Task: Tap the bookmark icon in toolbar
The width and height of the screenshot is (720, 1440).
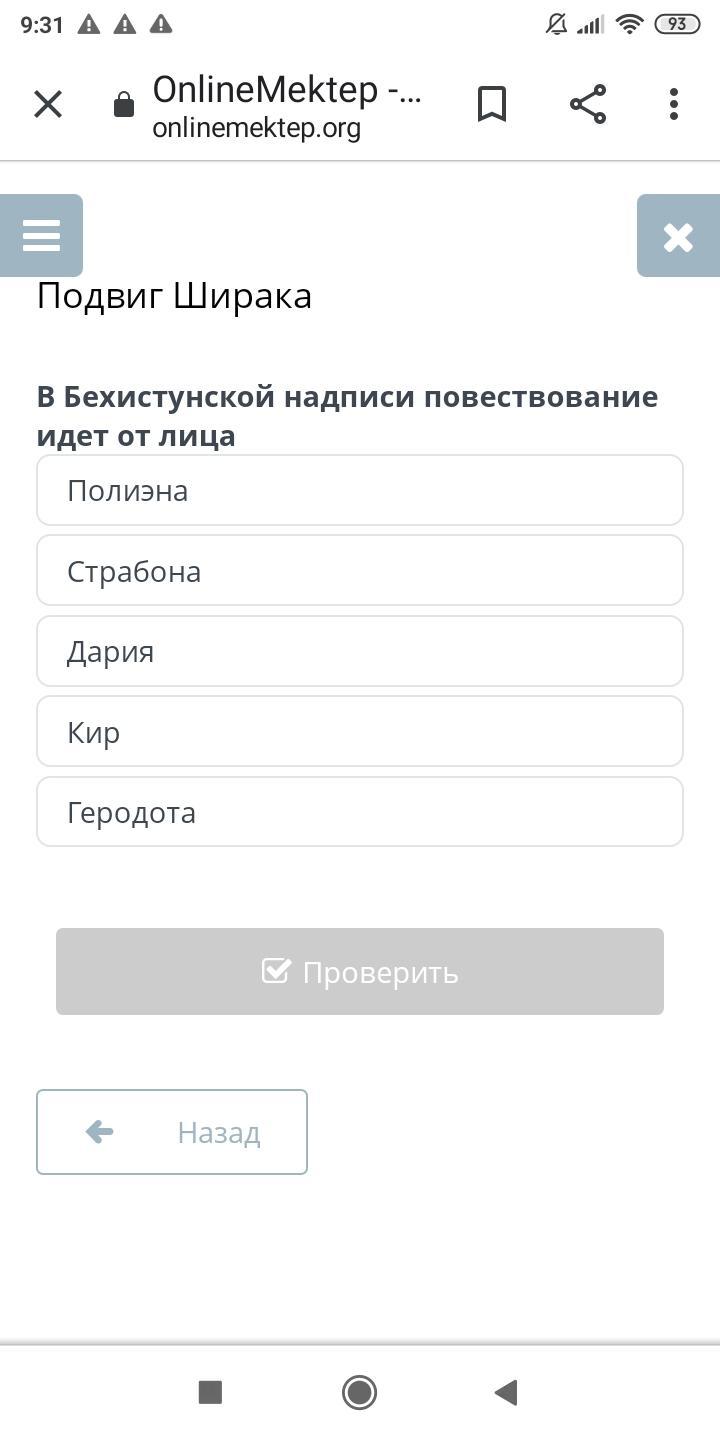Action: [492, 104]
